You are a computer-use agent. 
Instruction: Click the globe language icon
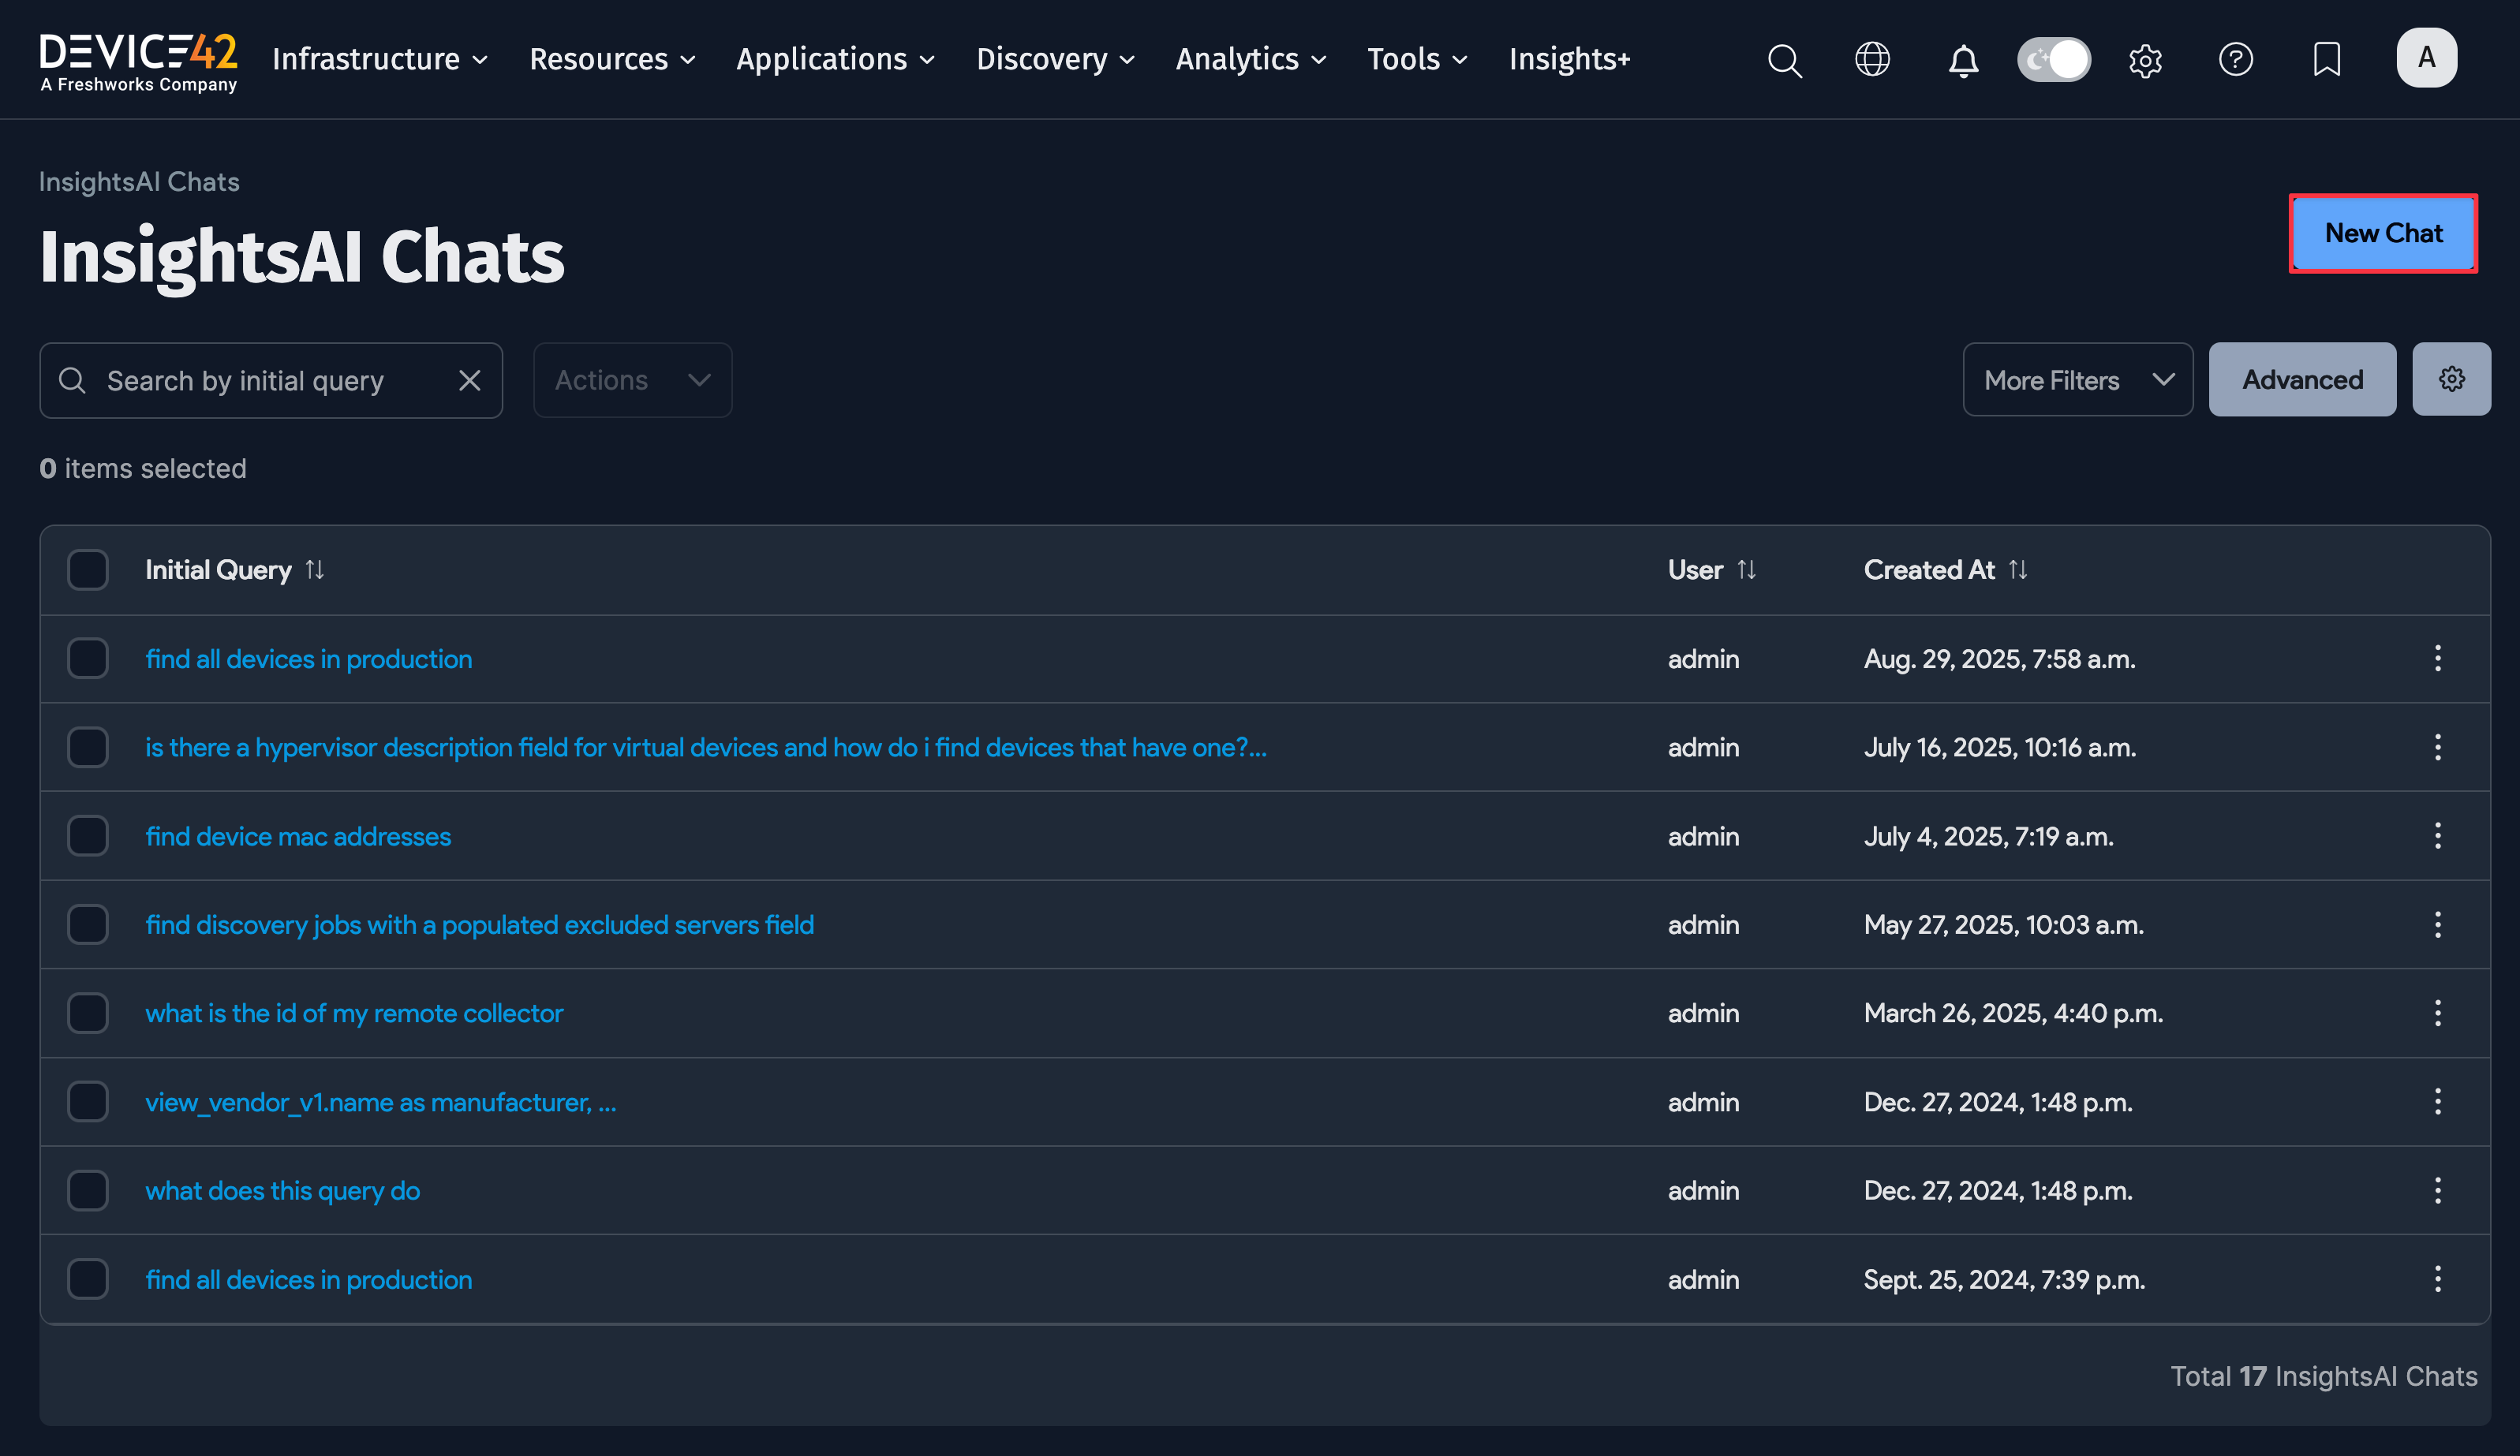pos(1872,60)
